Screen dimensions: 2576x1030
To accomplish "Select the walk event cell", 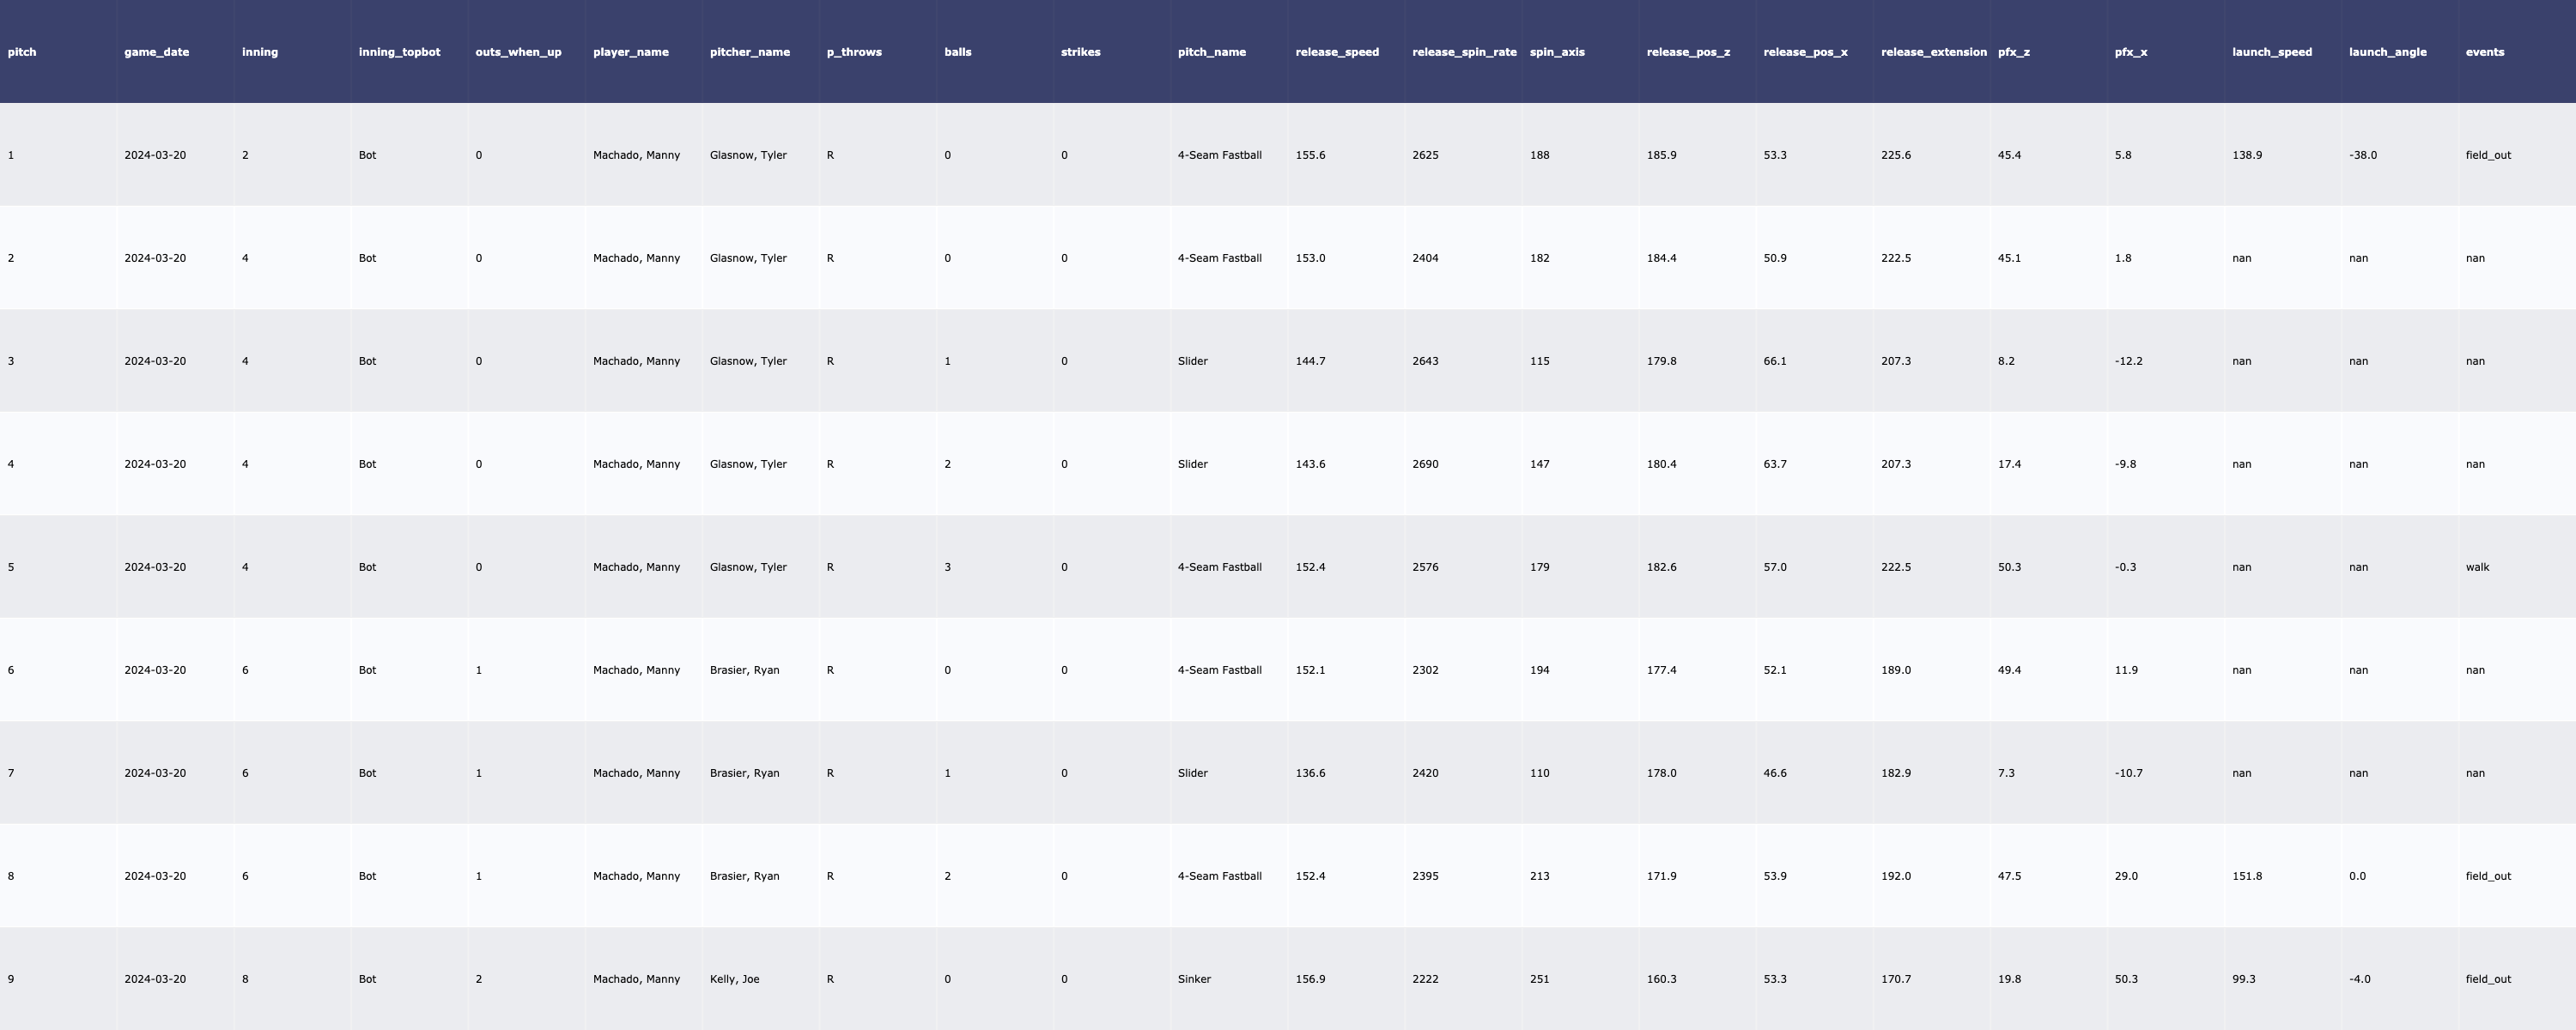I will point(2477,567).
